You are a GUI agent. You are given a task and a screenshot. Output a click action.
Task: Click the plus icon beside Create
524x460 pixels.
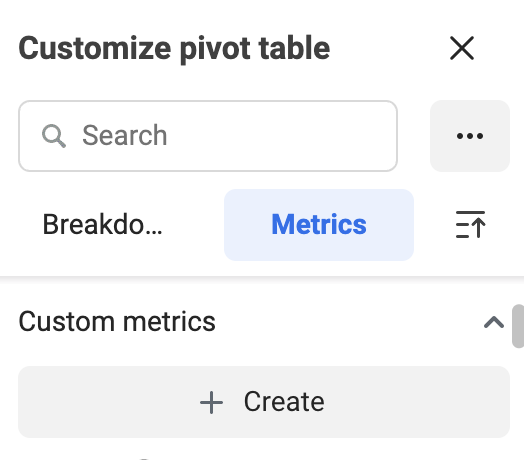point(211,402)
